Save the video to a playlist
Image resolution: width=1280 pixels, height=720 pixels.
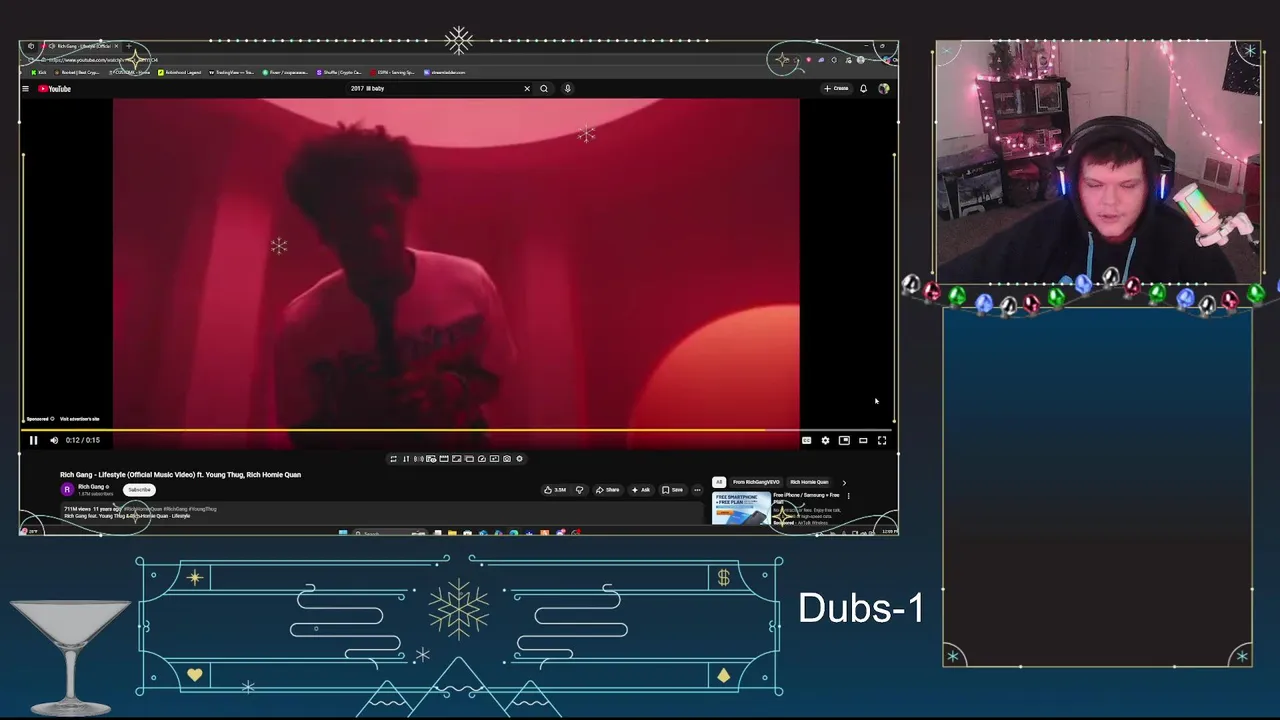672,490
